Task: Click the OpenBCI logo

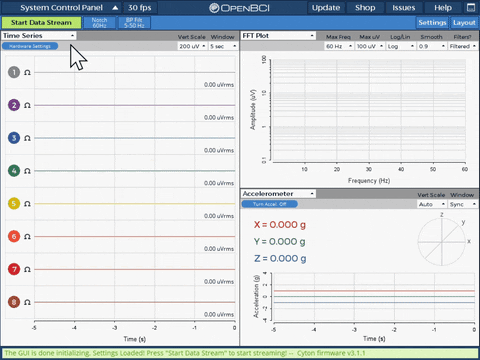Action: point(239,8)
